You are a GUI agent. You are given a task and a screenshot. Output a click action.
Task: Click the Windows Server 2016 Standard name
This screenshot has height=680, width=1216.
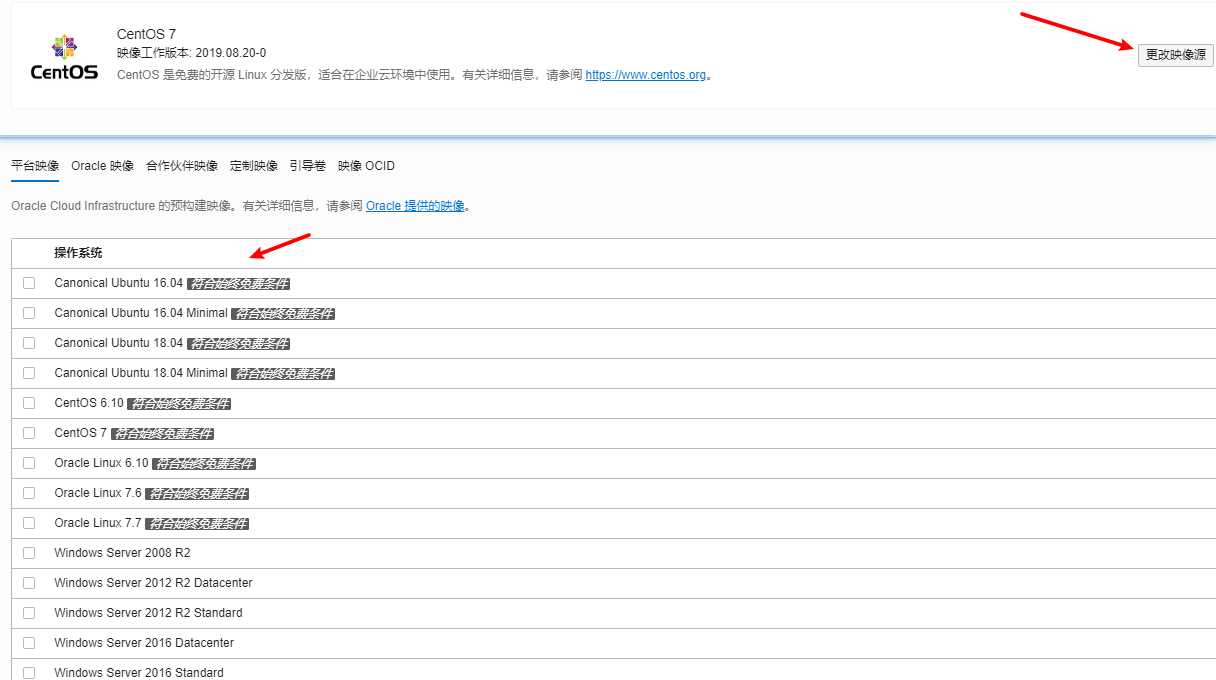pos(139,673)
